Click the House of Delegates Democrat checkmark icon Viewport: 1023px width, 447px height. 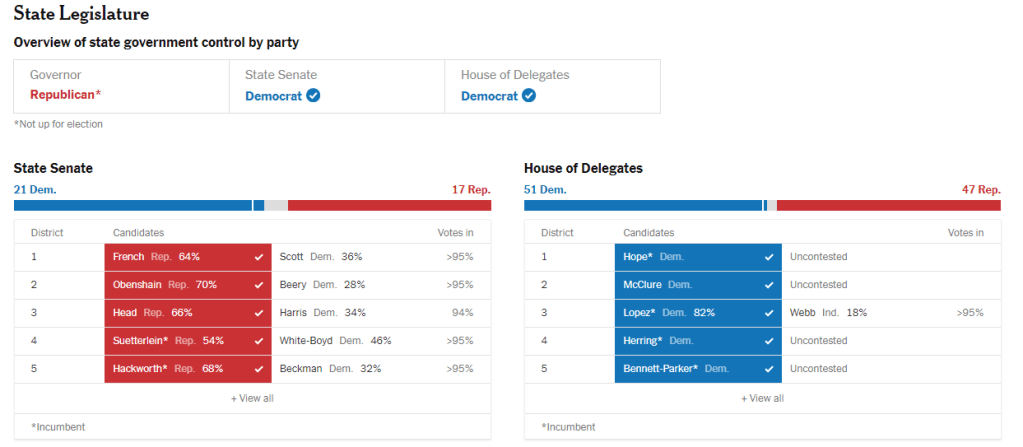529,96
